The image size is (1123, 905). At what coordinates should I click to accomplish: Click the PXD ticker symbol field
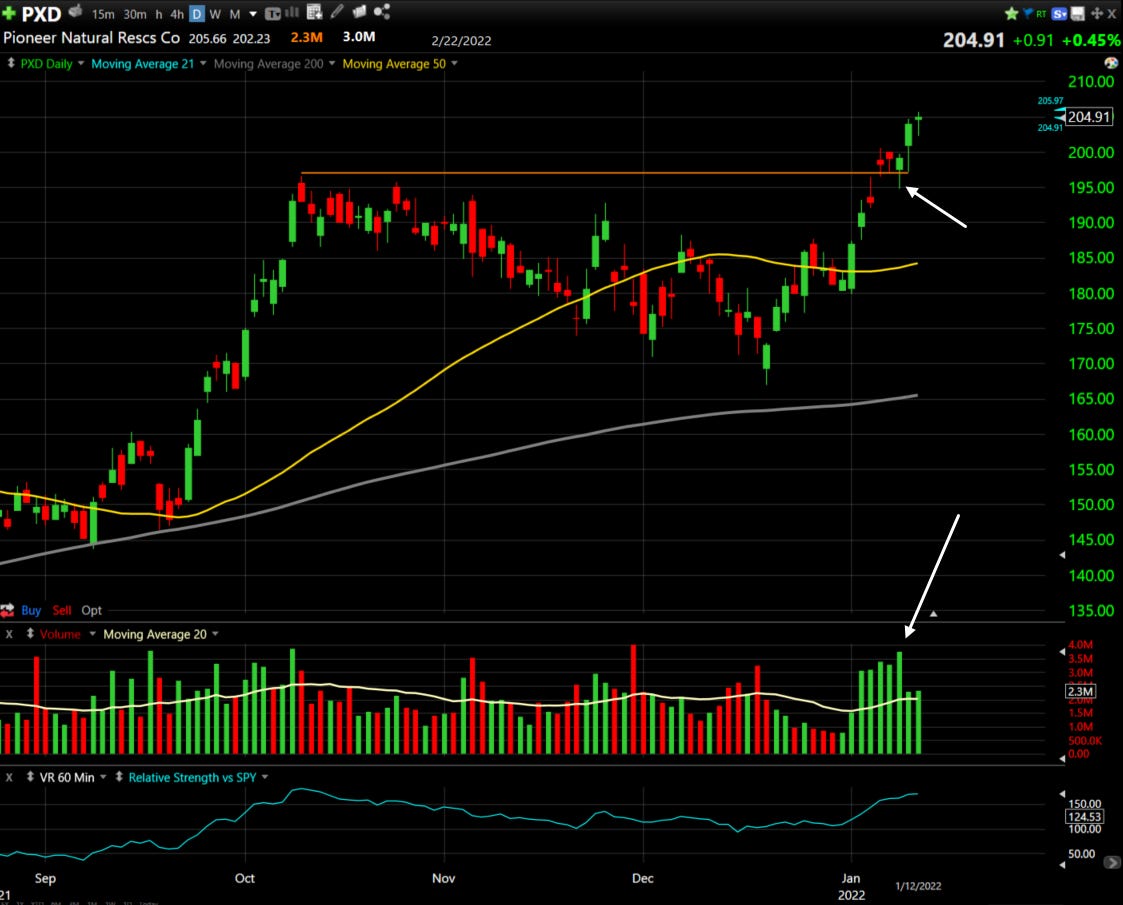[42, 14]
